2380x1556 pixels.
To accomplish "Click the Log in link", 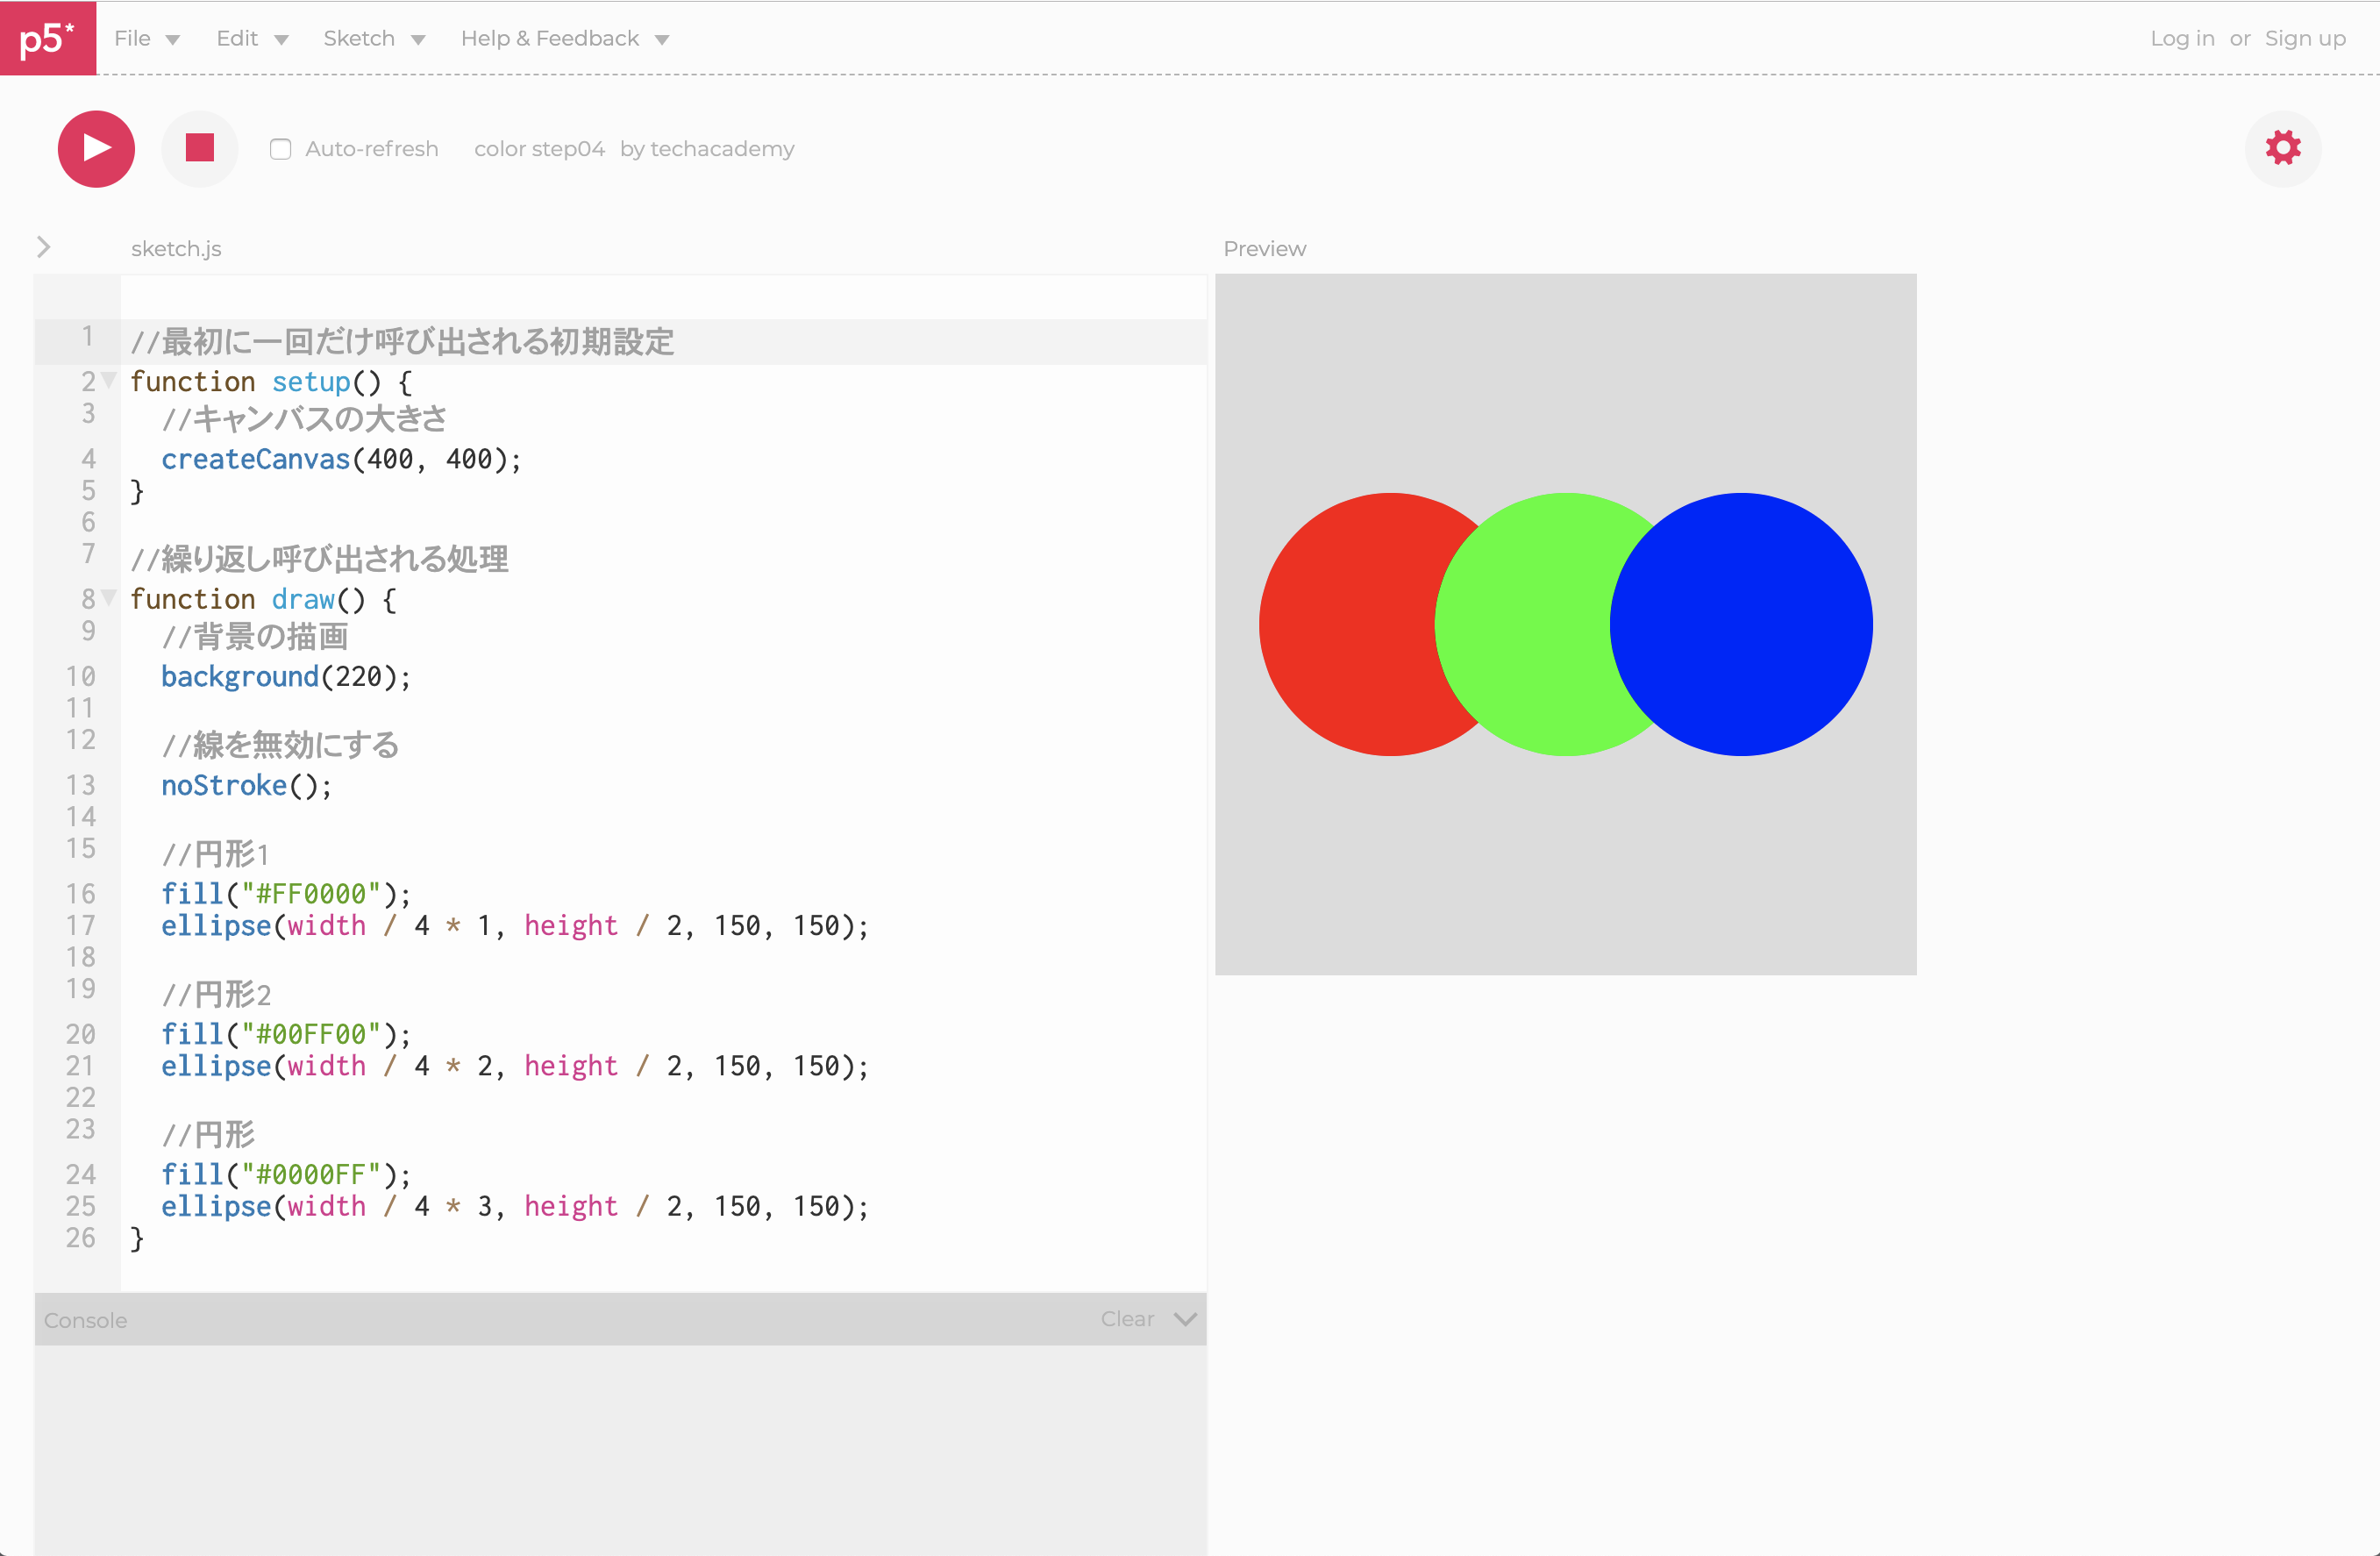I will [x=2181, y=38].
